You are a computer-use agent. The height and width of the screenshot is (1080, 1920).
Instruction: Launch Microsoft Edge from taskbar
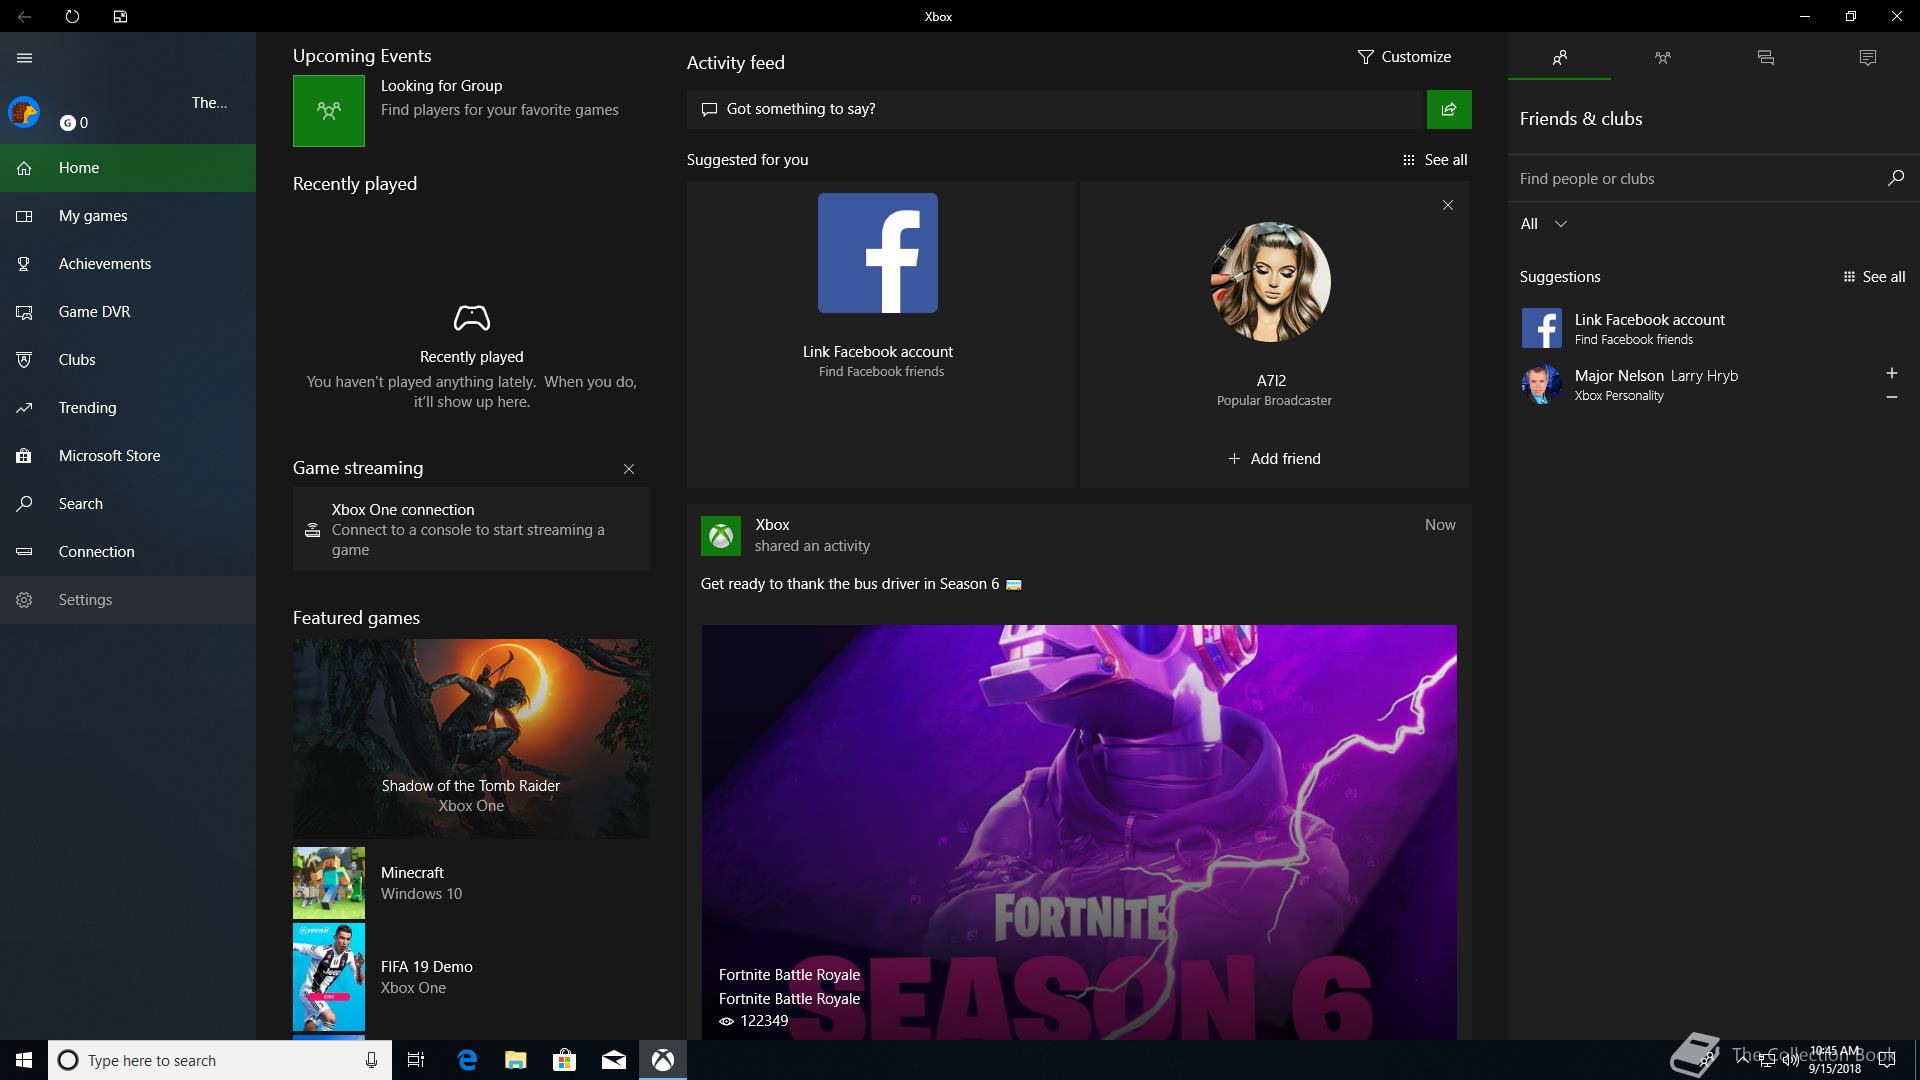(x=467, y=1060)
